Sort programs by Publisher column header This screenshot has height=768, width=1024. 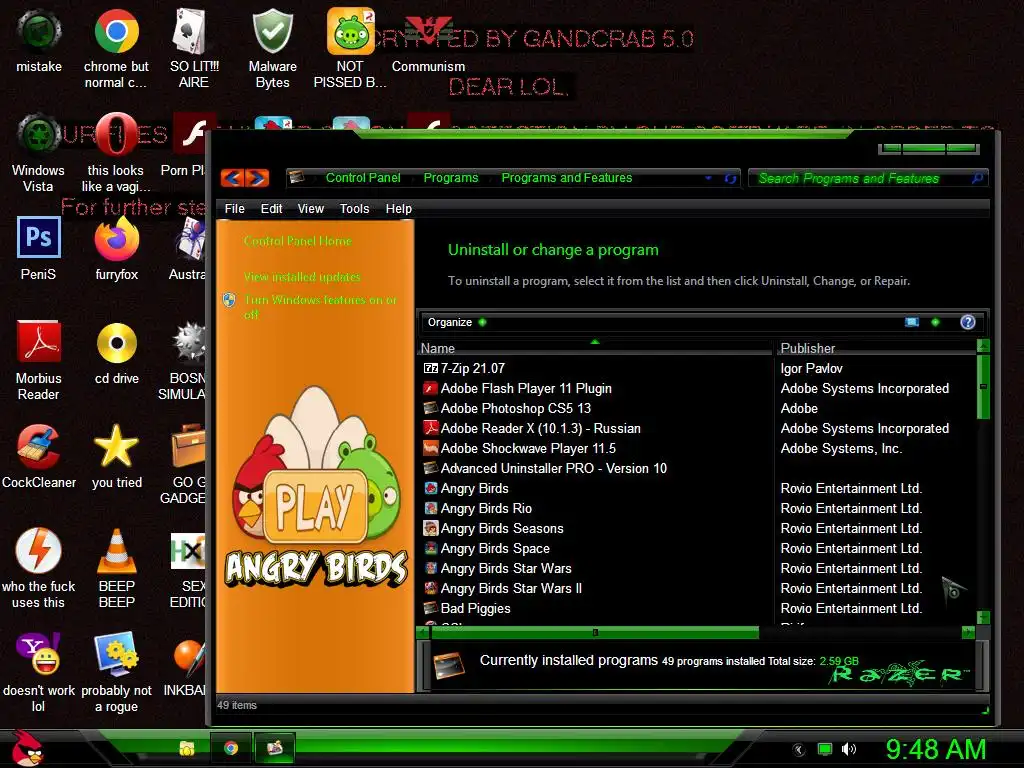point(875,348)
